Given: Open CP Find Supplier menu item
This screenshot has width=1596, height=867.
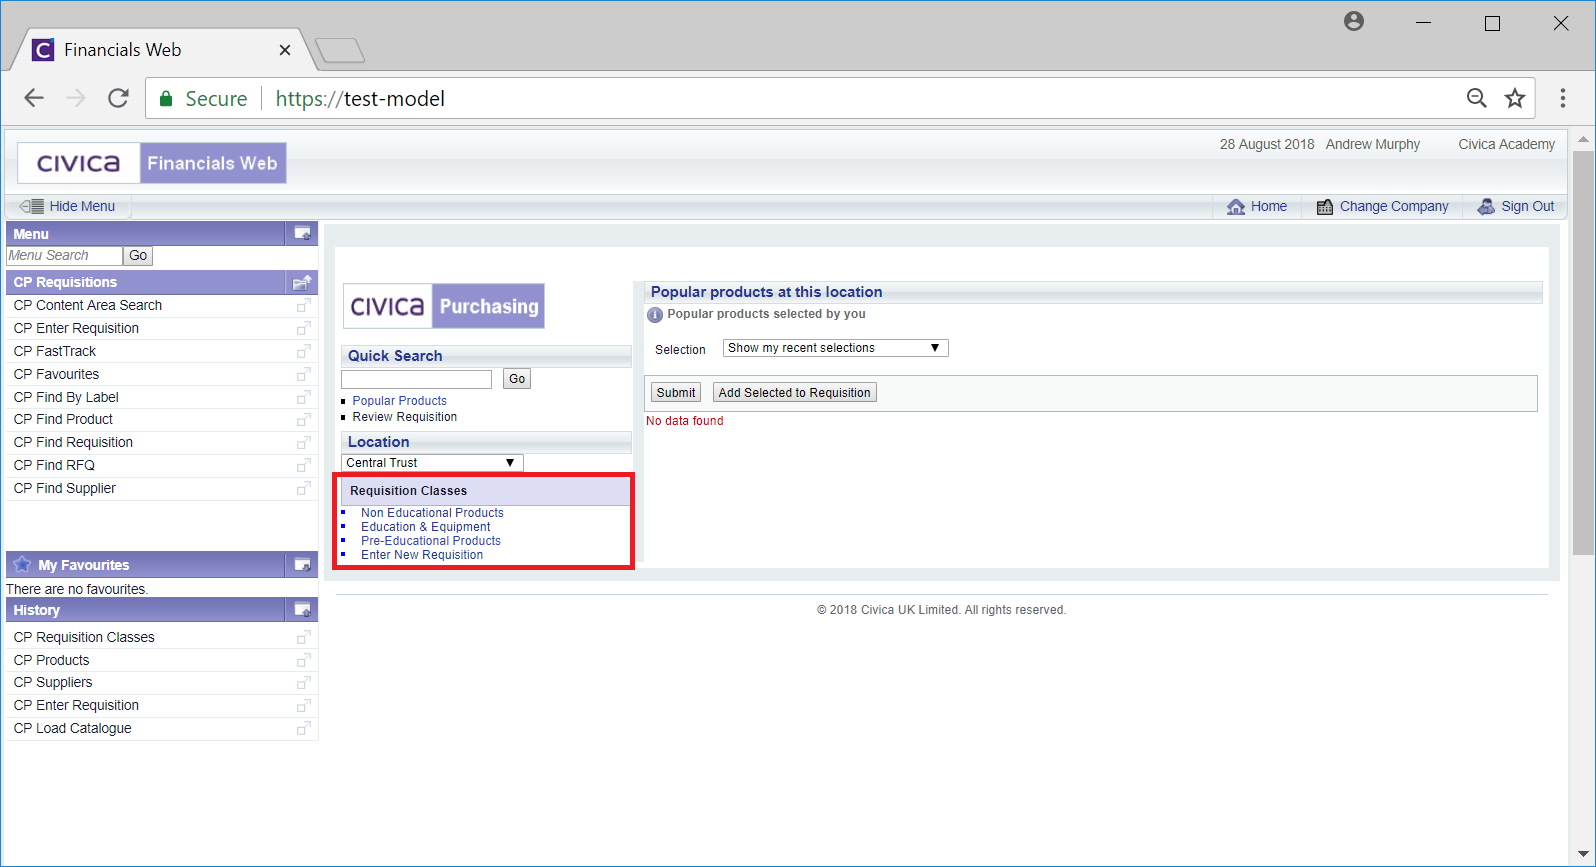Looking at the screenshot, I should [65, 488].
